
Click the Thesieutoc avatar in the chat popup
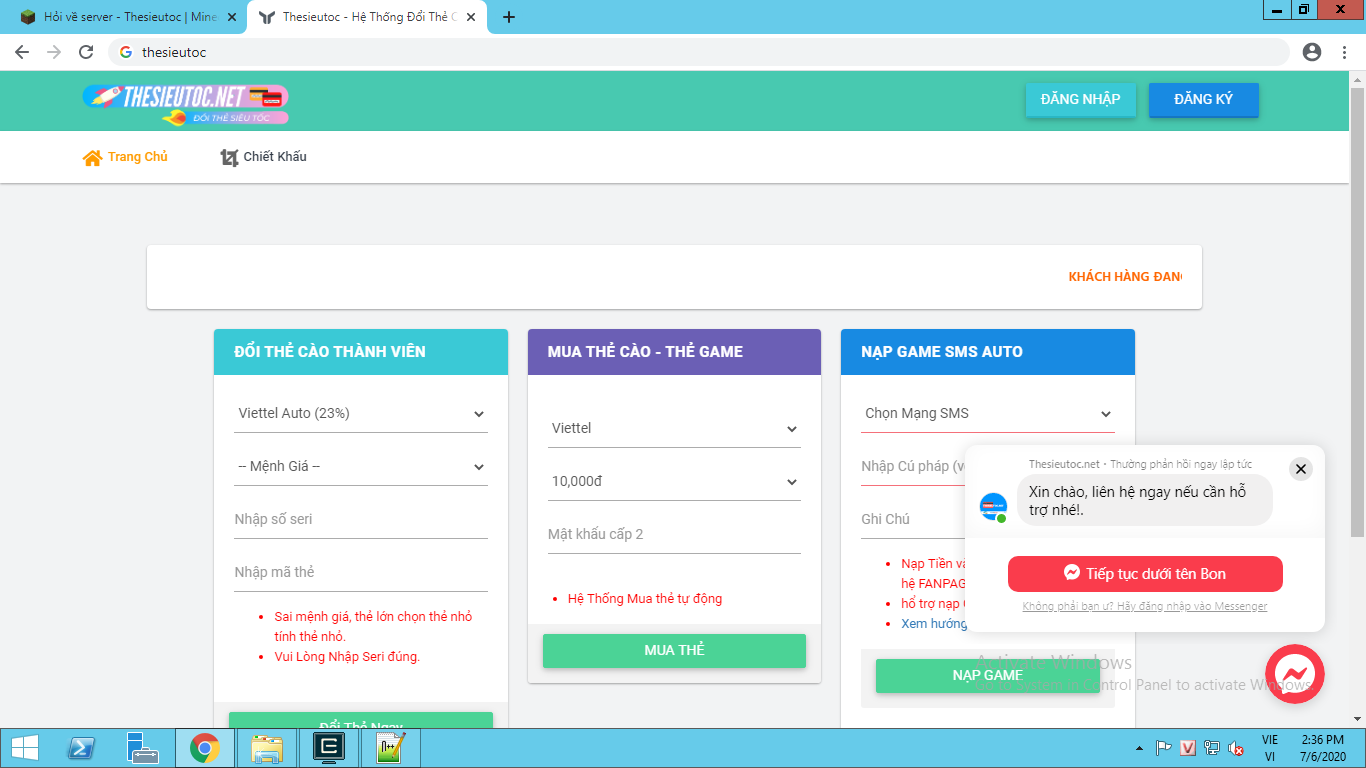click(993, 506)
